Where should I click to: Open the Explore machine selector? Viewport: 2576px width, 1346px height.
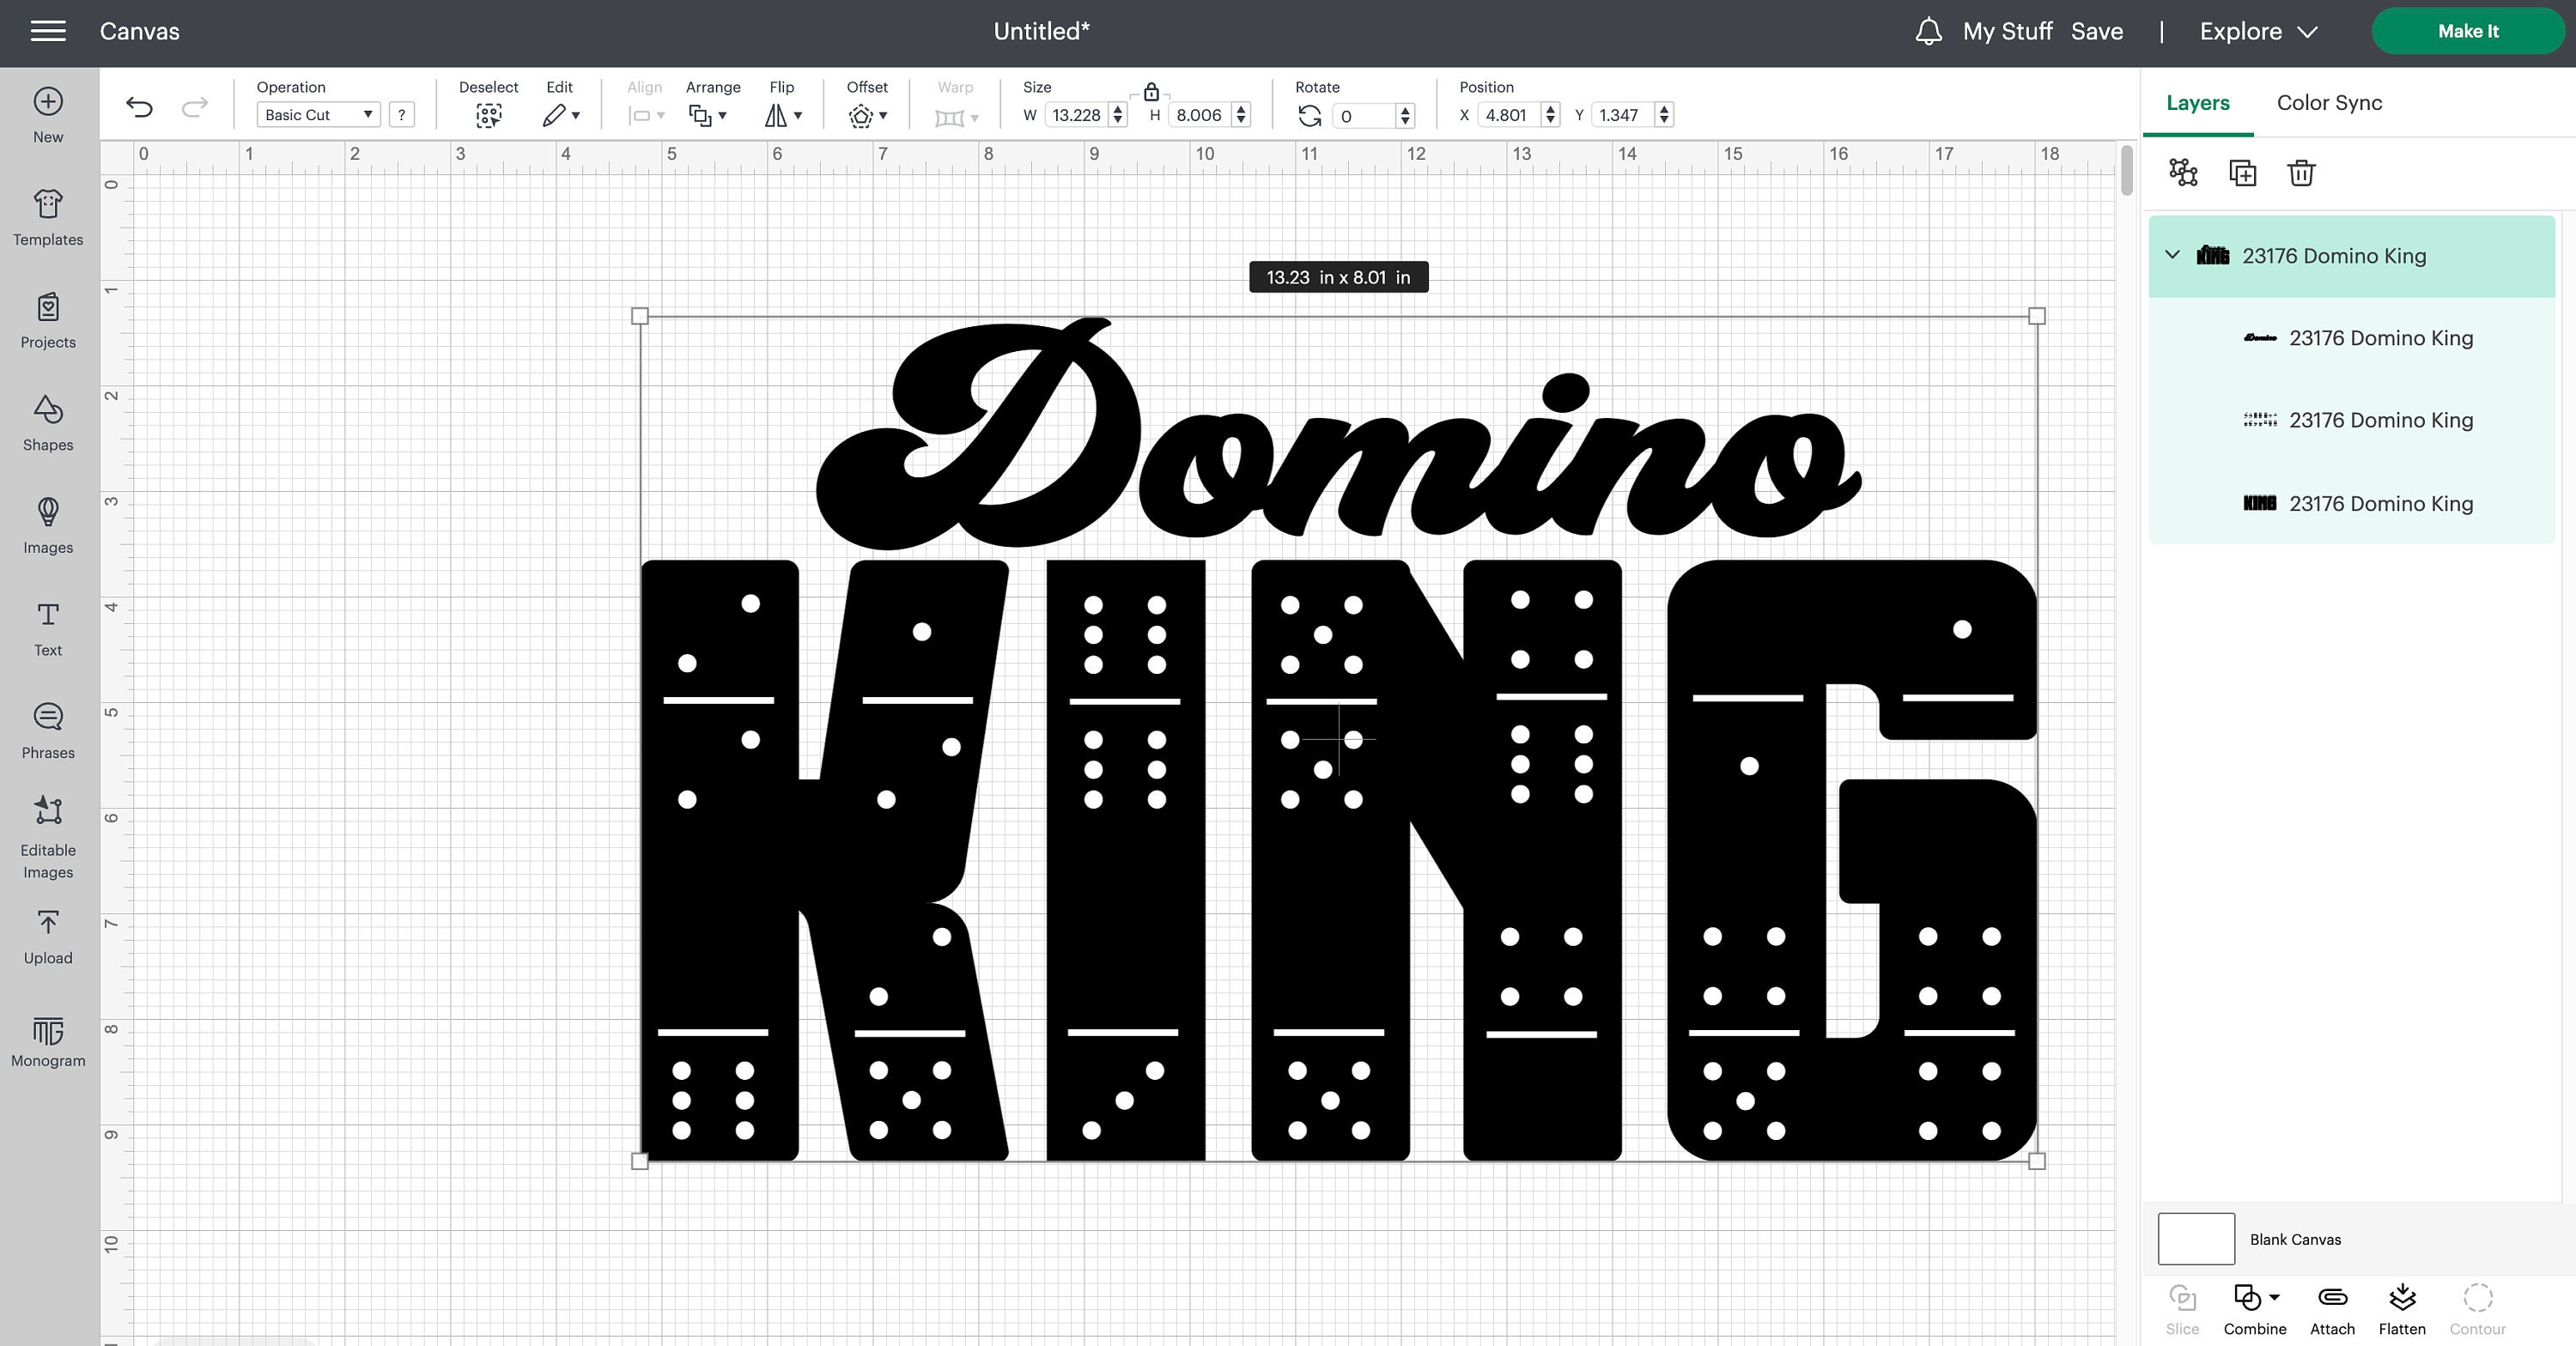pyautogui.click(x=2258, y=31)
